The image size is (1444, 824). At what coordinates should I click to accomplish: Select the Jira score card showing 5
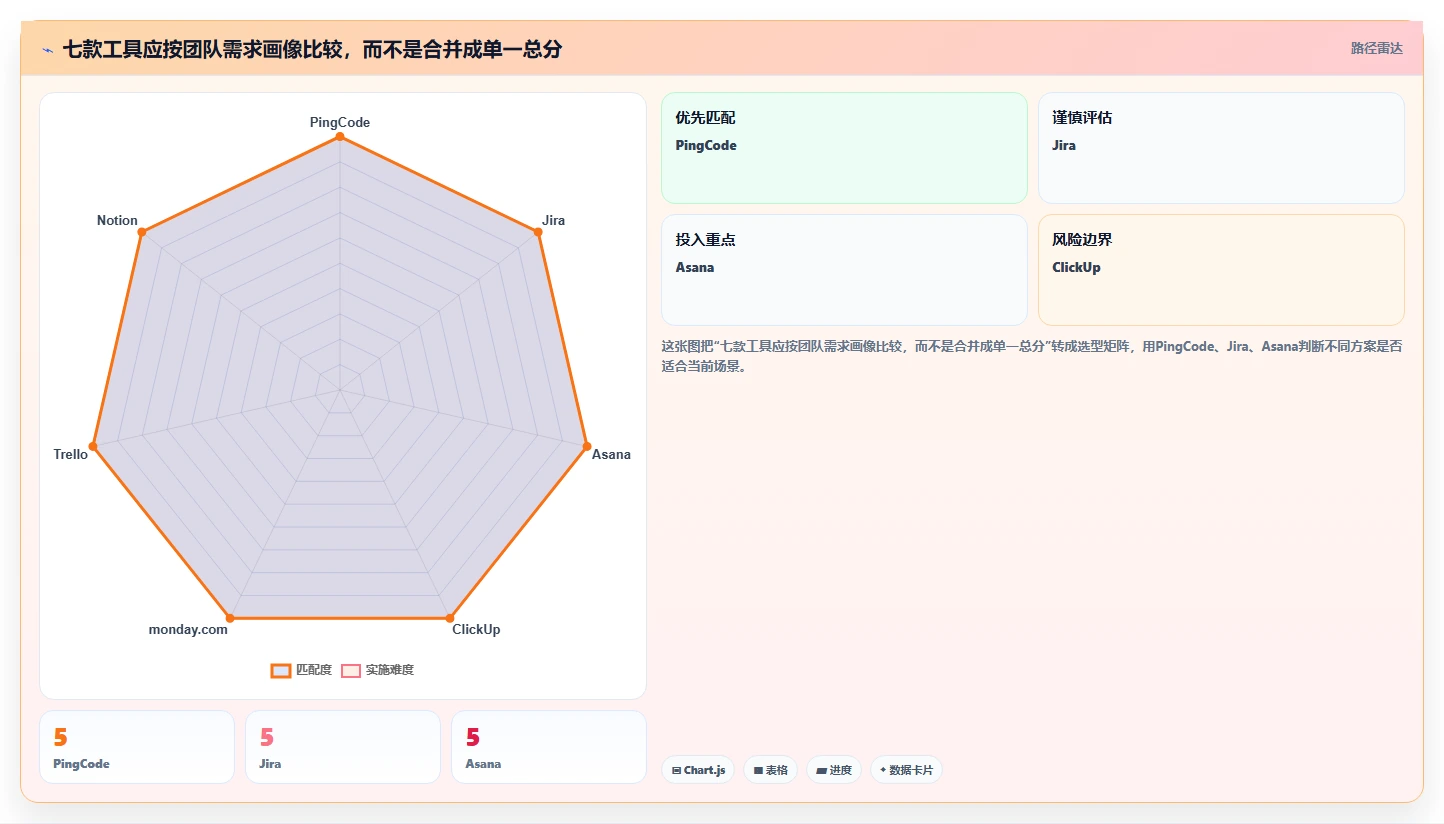(343, 747)
